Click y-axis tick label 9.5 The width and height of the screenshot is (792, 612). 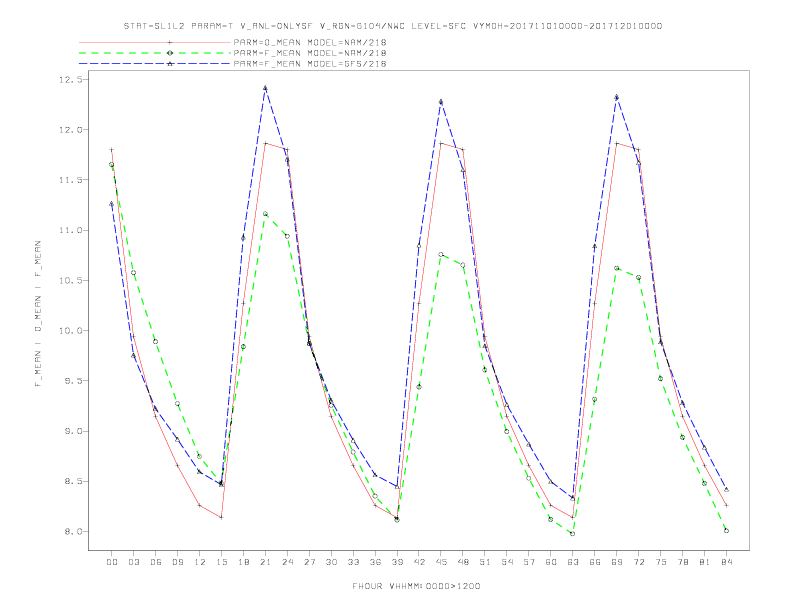tap(73, 381)
